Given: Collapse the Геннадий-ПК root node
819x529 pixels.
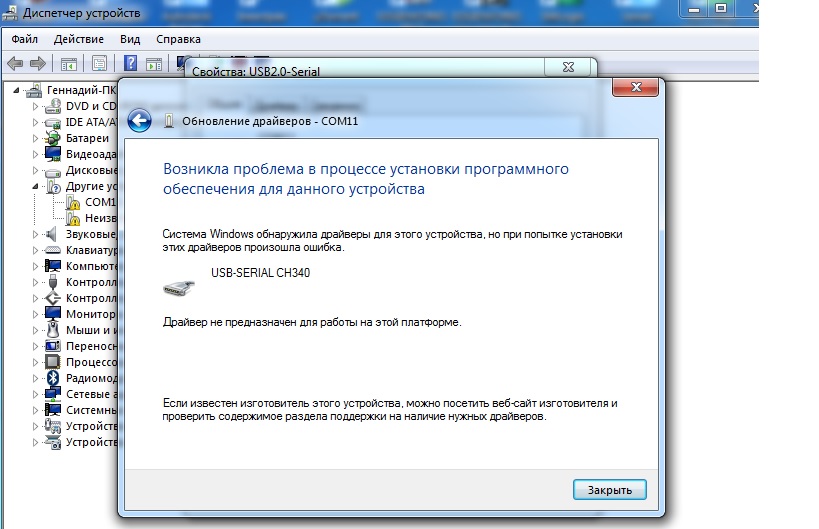Looking at the screenshot, I should pos(16,90).
